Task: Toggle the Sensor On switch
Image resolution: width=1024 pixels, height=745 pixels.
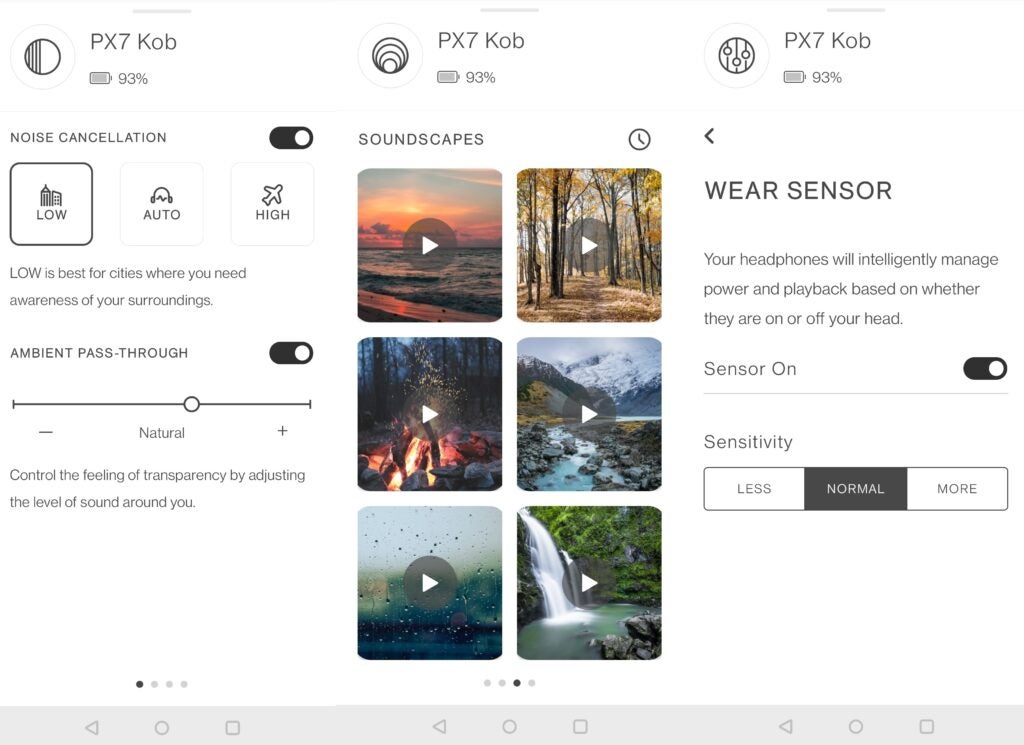Action: coord(985,368)
